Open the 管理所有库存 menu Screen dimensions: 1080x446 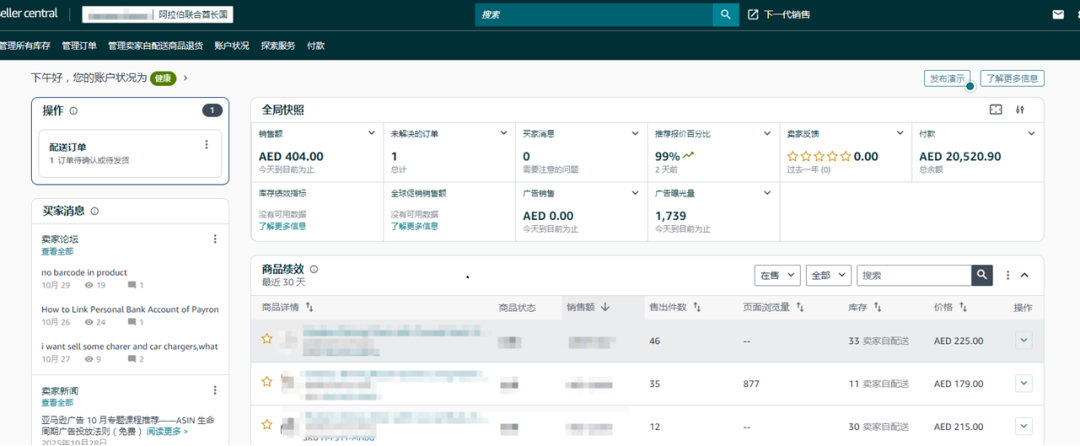25,46
